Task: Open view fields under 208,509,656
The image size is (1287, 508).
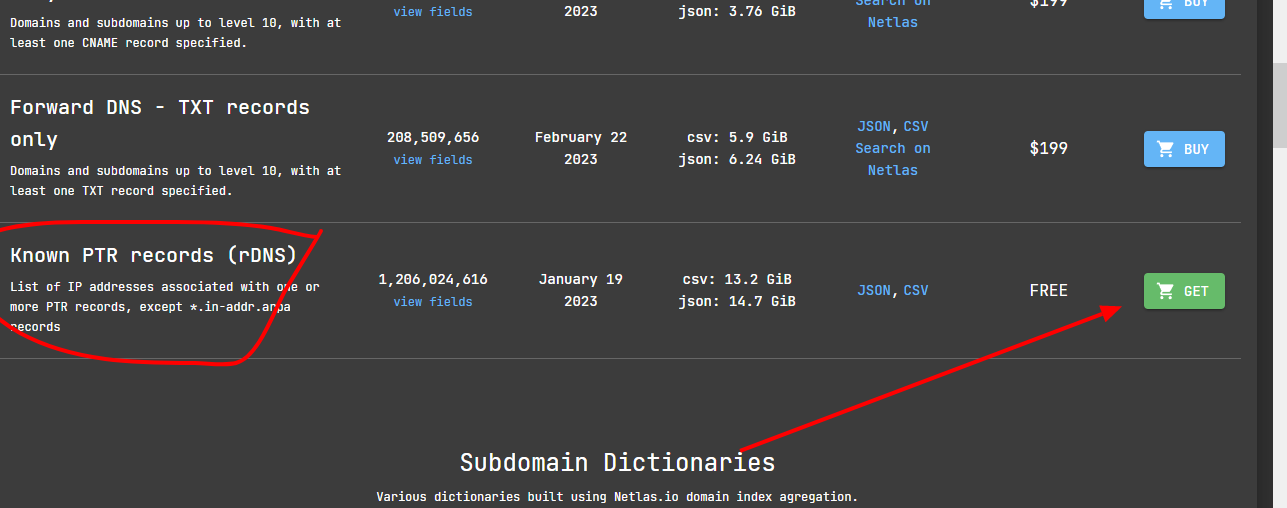Action: coord(433,160)
